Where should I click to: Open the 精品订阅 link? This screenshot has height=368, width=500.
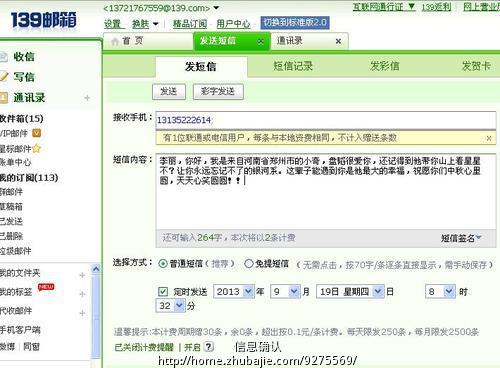(190, 24)
